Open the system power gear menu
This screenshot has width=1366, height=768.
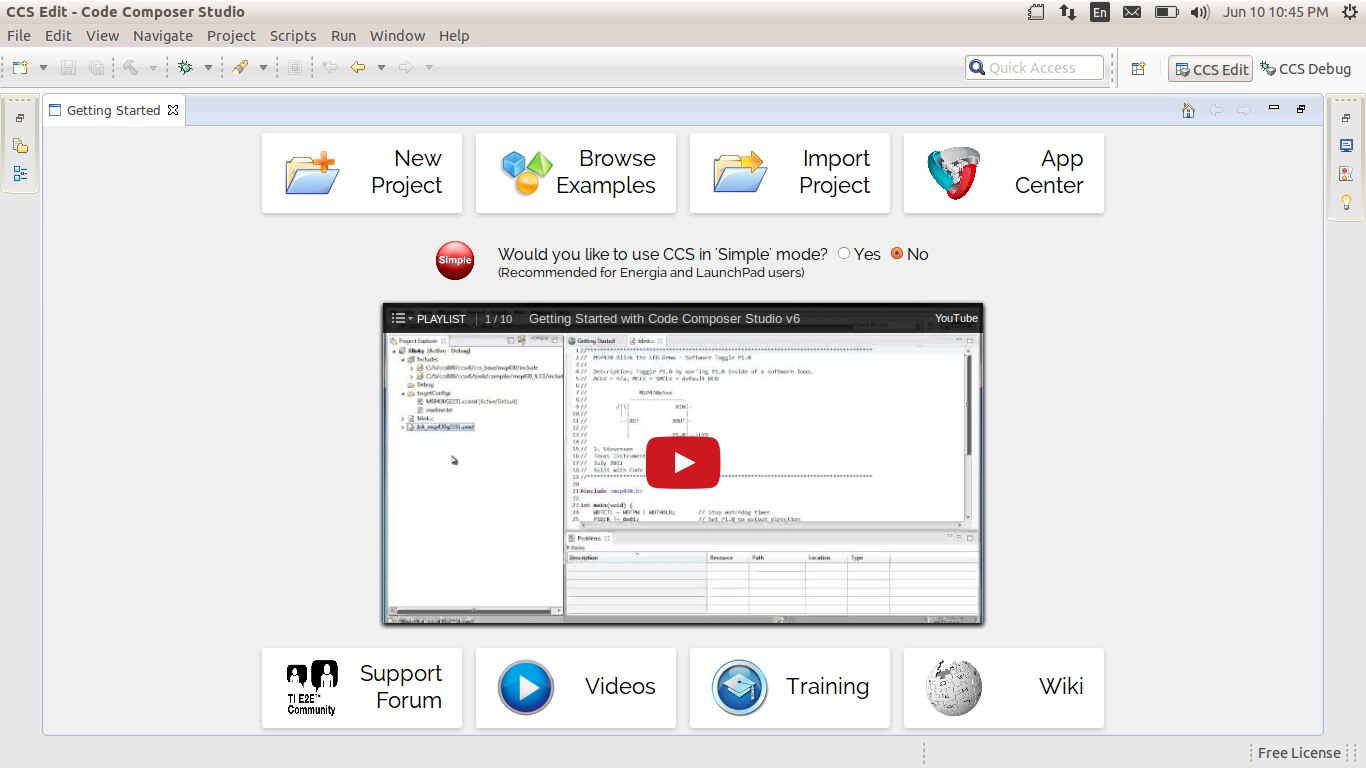(x=1349, y=12)
